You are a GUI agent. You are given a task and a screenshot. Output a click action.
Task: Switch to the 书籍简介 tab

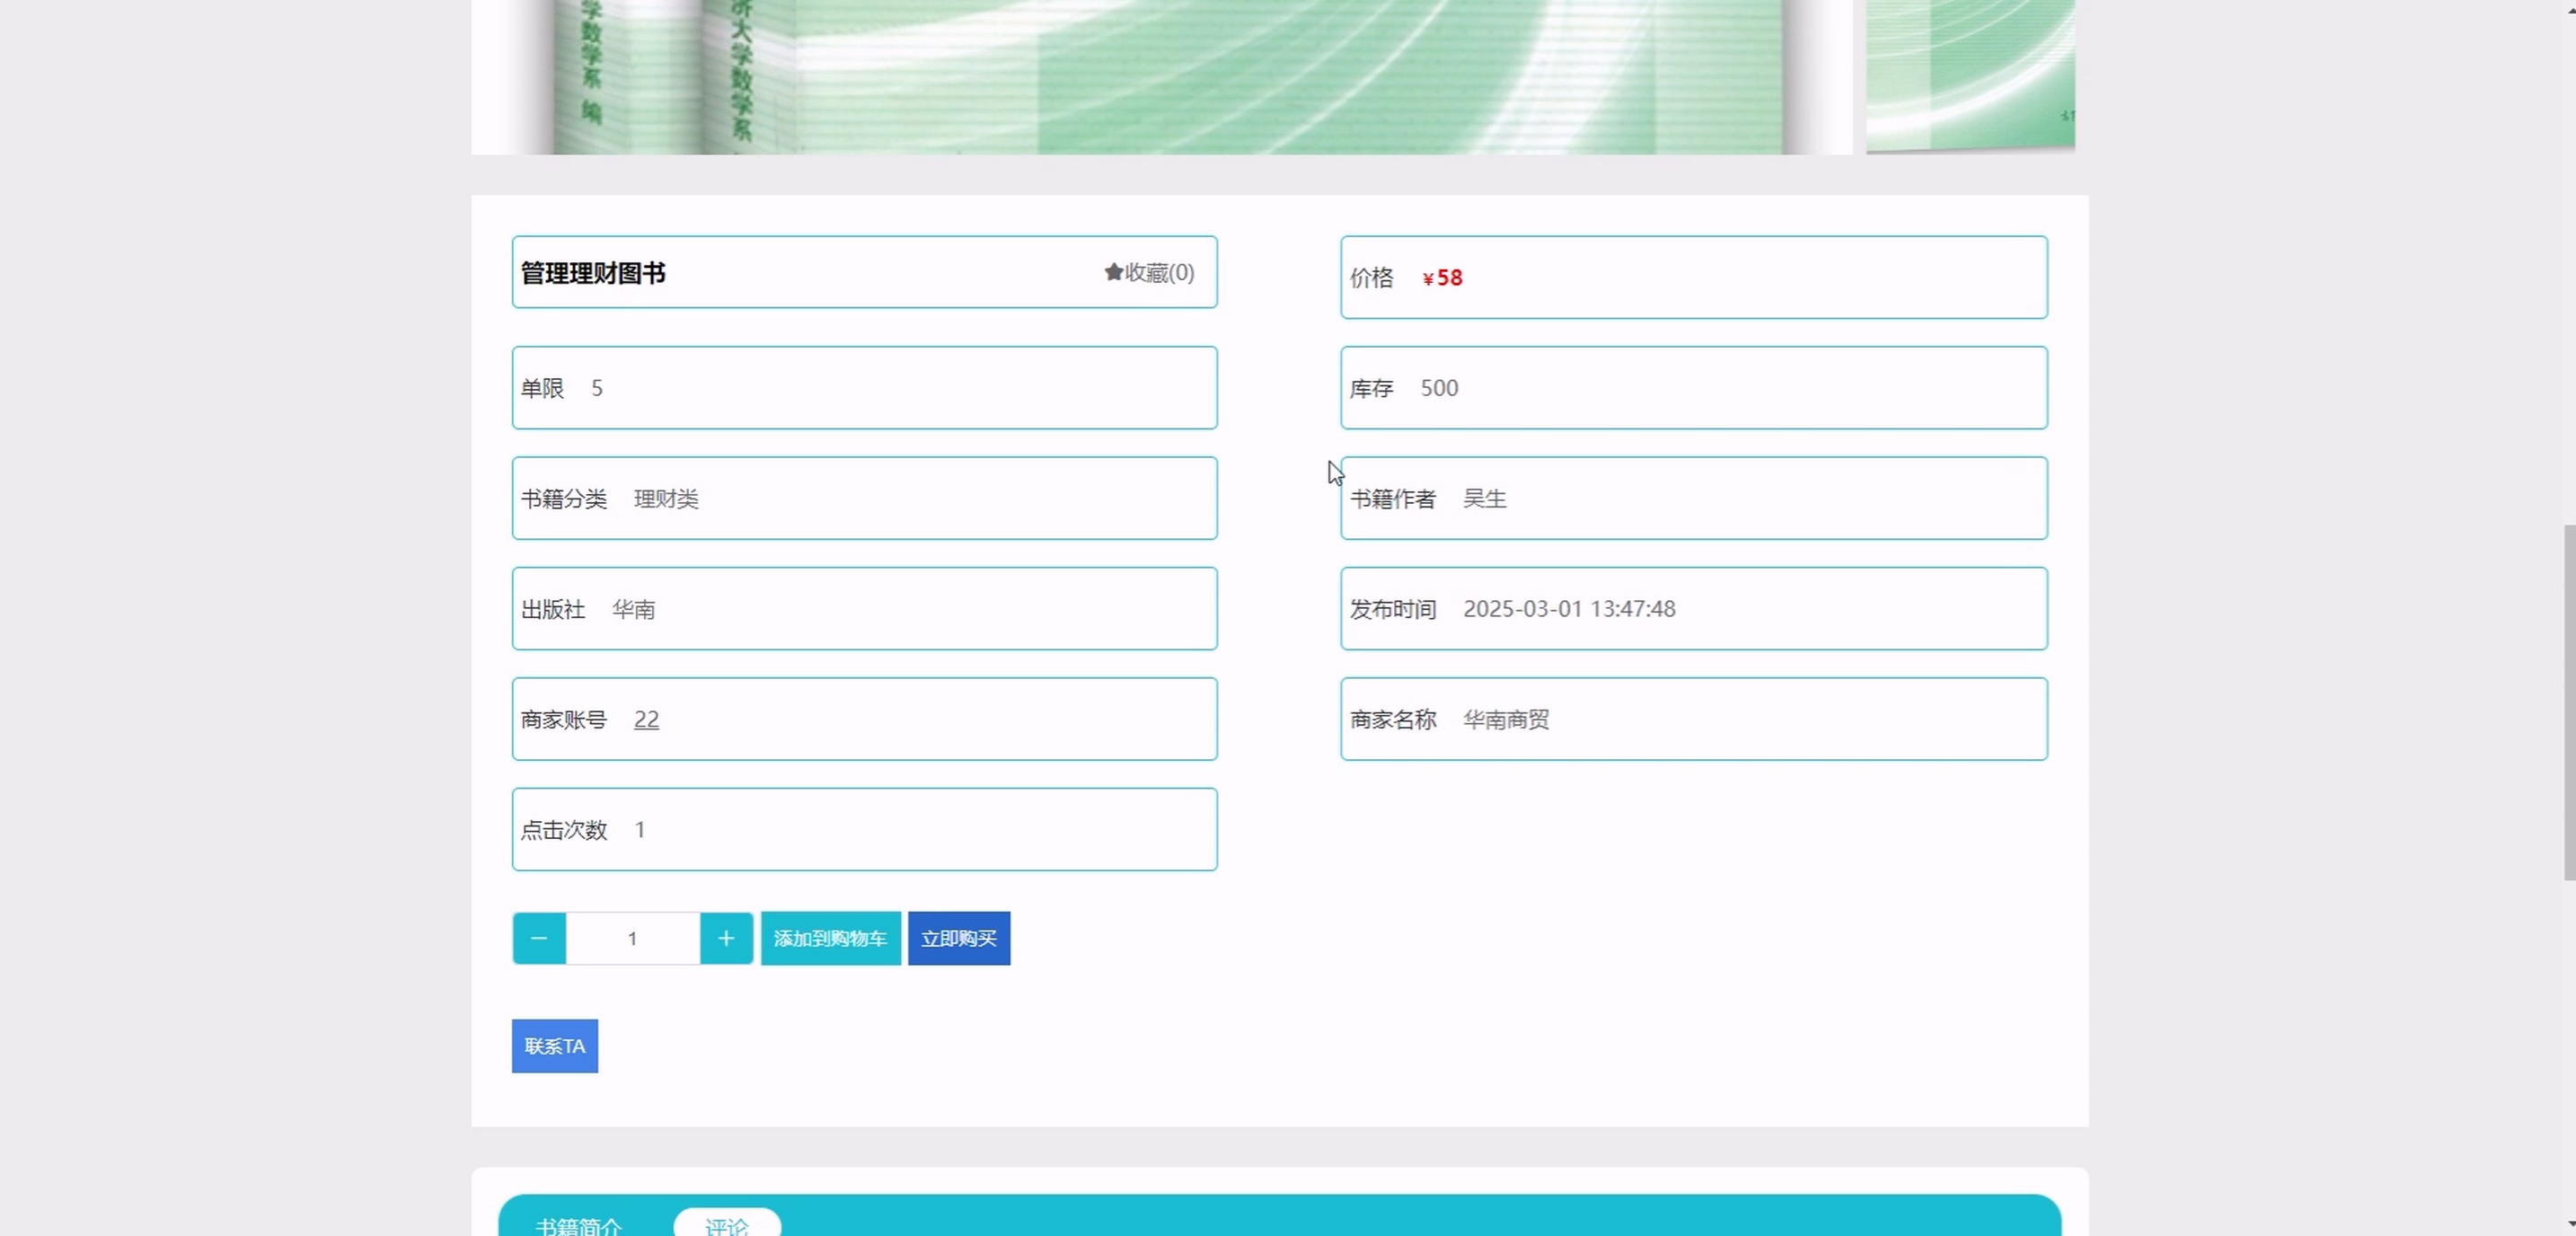(578, 1225)
